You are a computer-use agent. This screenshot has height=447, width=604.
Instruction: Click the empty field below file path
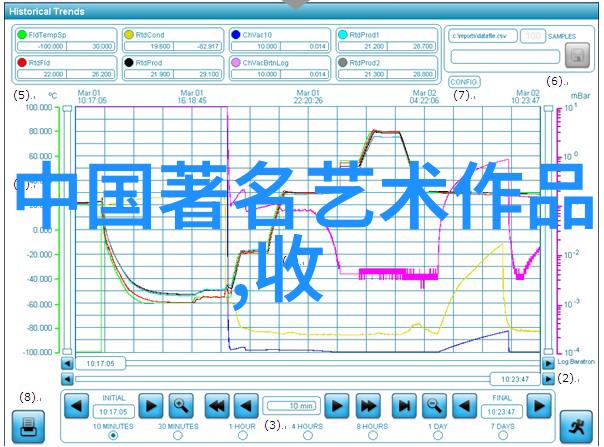(505, 57)
